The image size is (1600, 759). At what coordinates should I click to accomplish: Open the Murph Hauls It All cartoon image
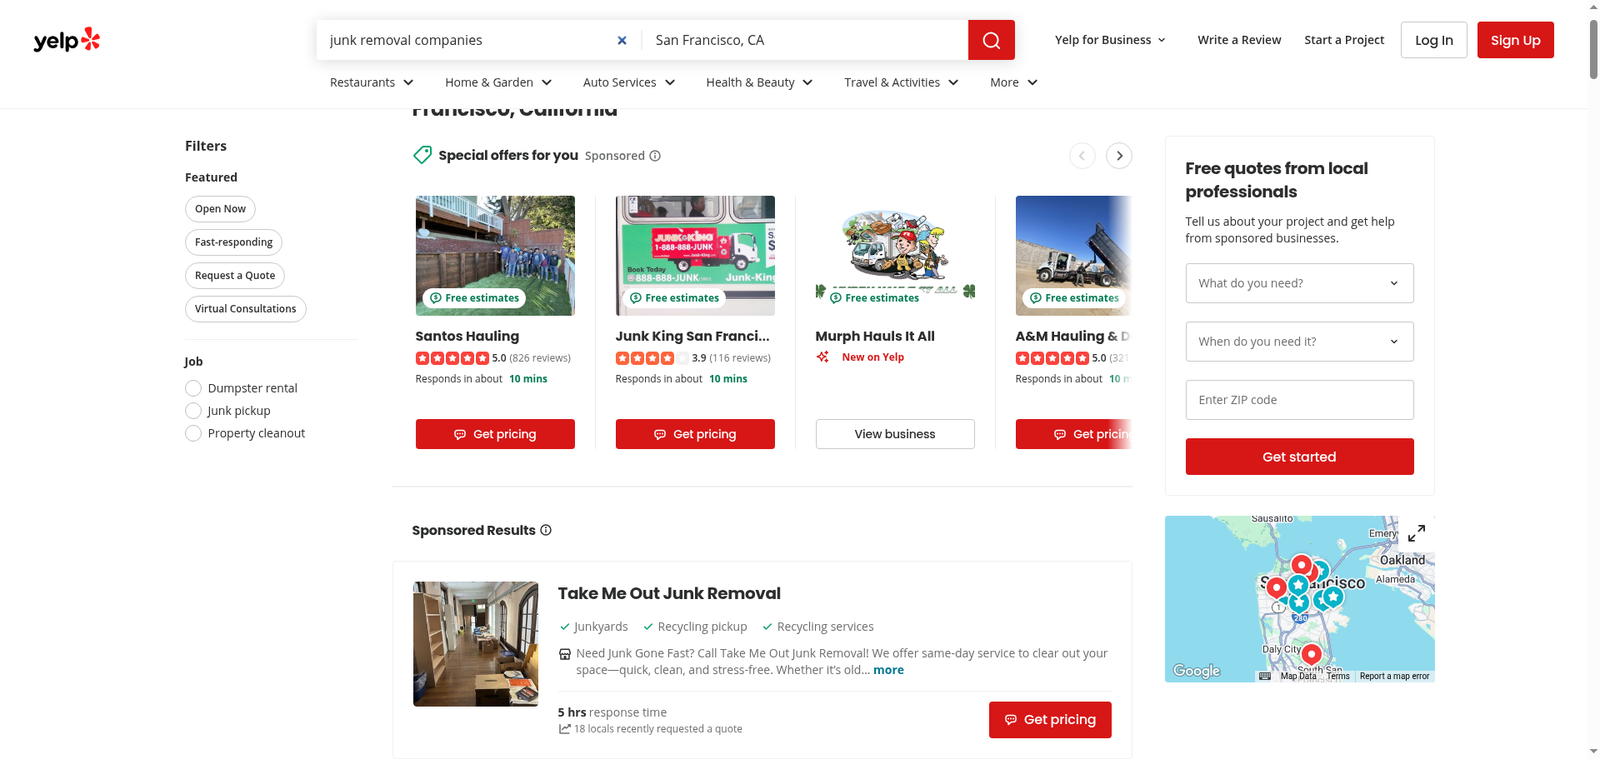point(895,256)
